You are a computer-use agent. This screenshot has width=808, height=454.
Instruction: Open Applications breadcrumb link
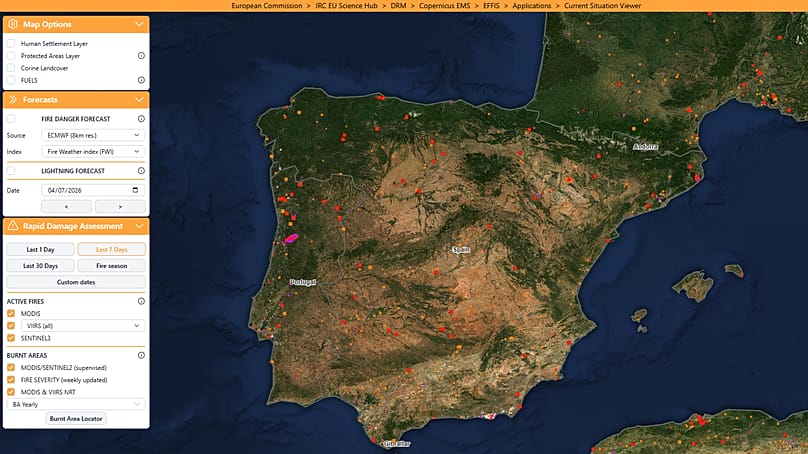(532, 6)
